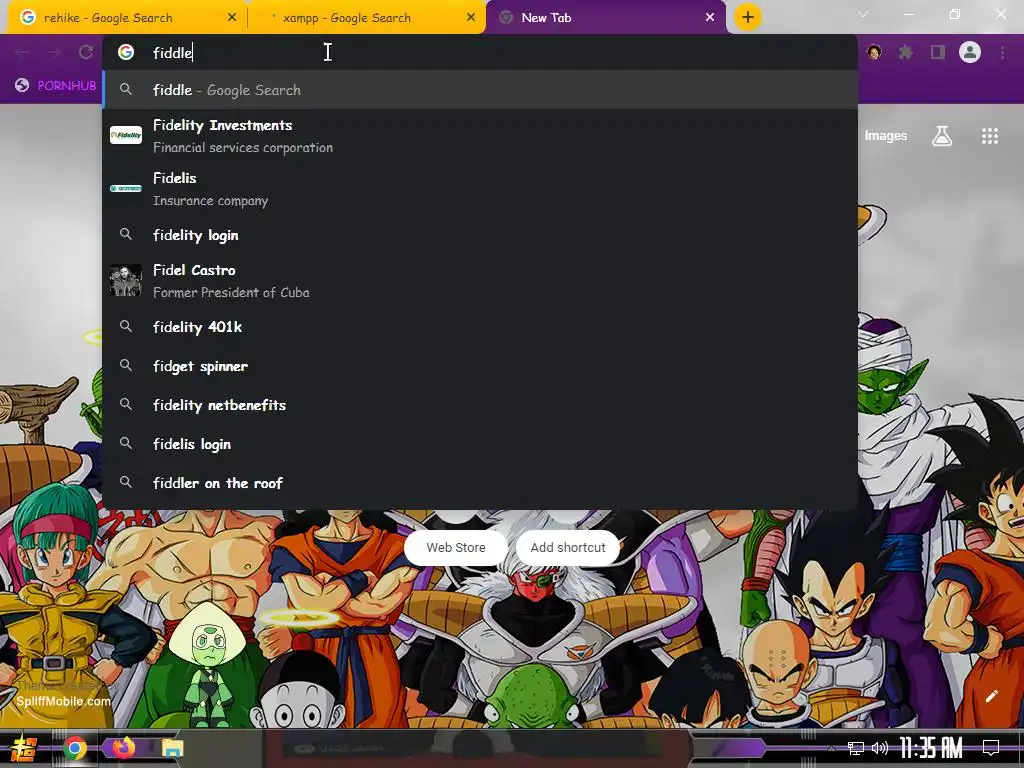Open the Search Labs flask icon
Image resolution: width=1024 pixels, height=768 pixels.
tap(942, 136)
